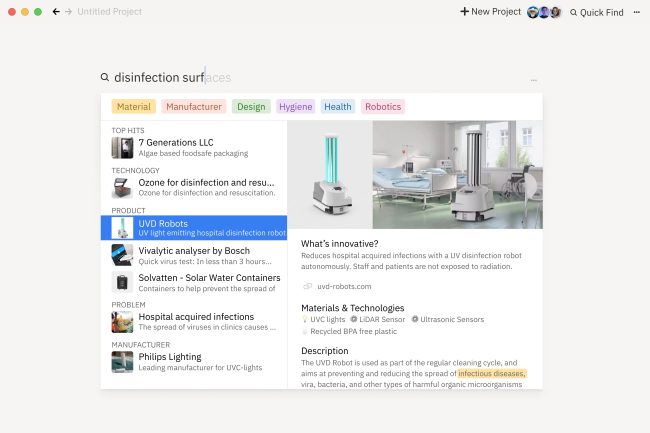Viewport: 650px width, 433px height.
Task: Click the lightbulb icon beside UVC lights
Action: point(305,319)
